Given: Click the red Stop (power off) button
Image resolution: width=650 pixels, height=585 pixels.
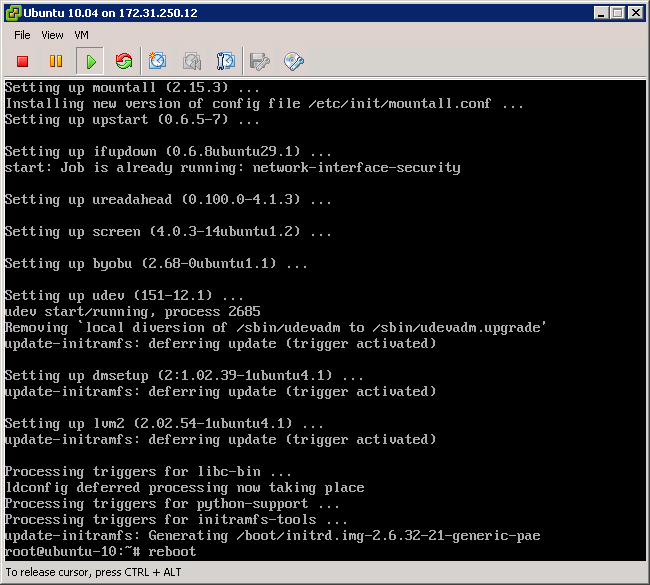Looking at the screenshot, I should point(22,61).
